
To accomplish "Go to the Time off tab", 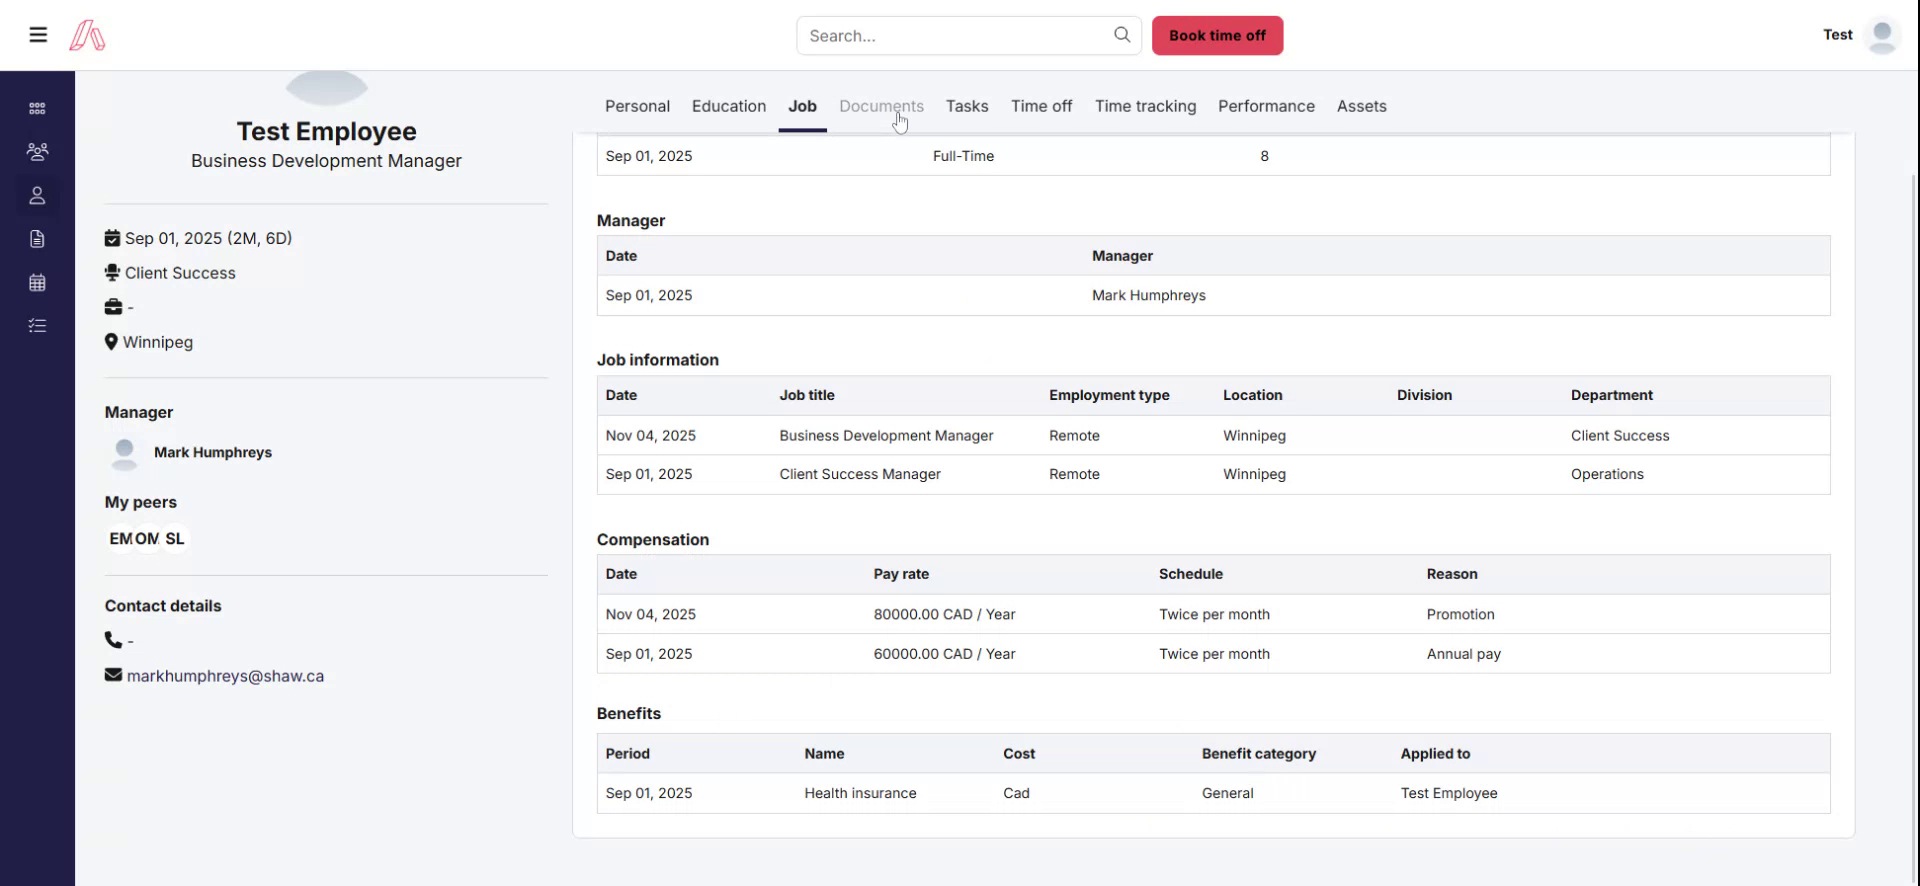I will point(1041,106).
